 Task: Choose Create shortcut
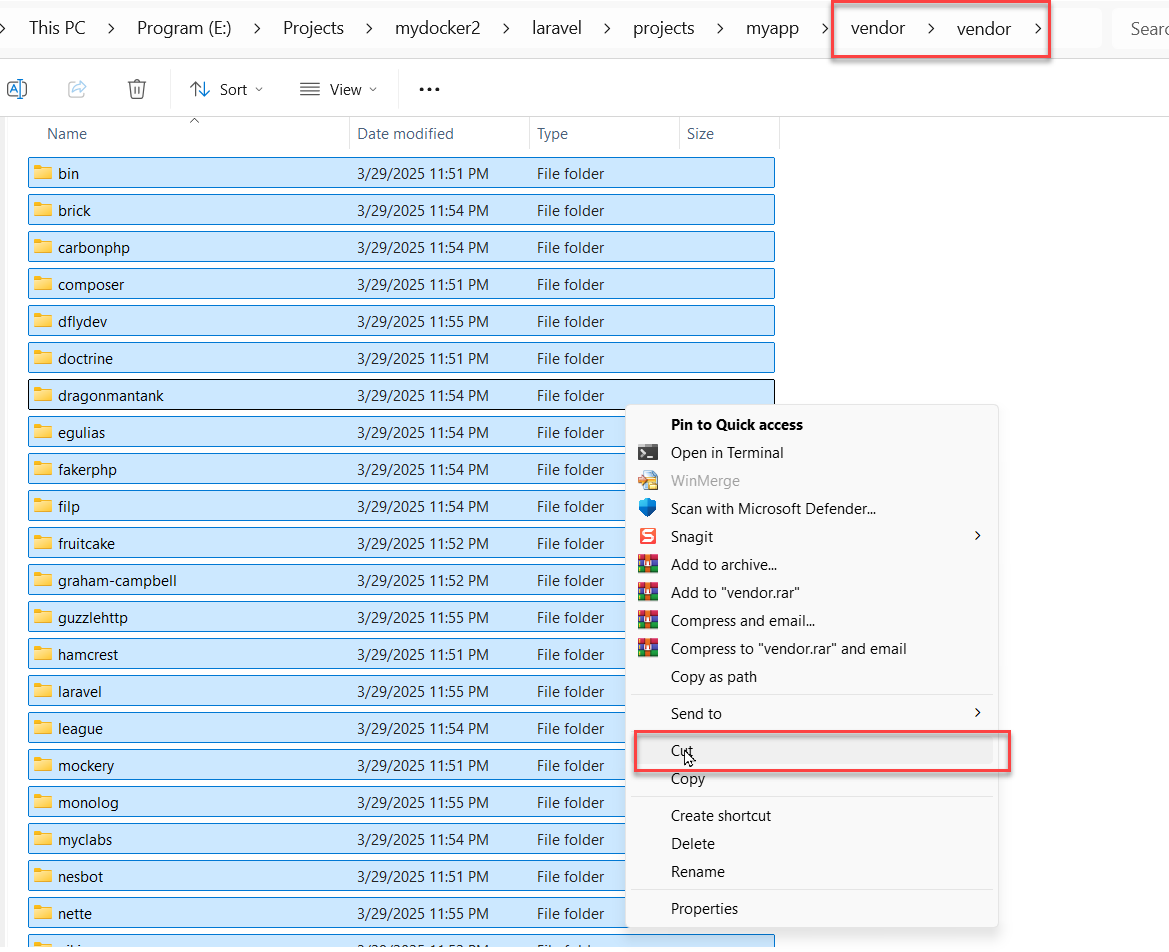click(813, 816)
